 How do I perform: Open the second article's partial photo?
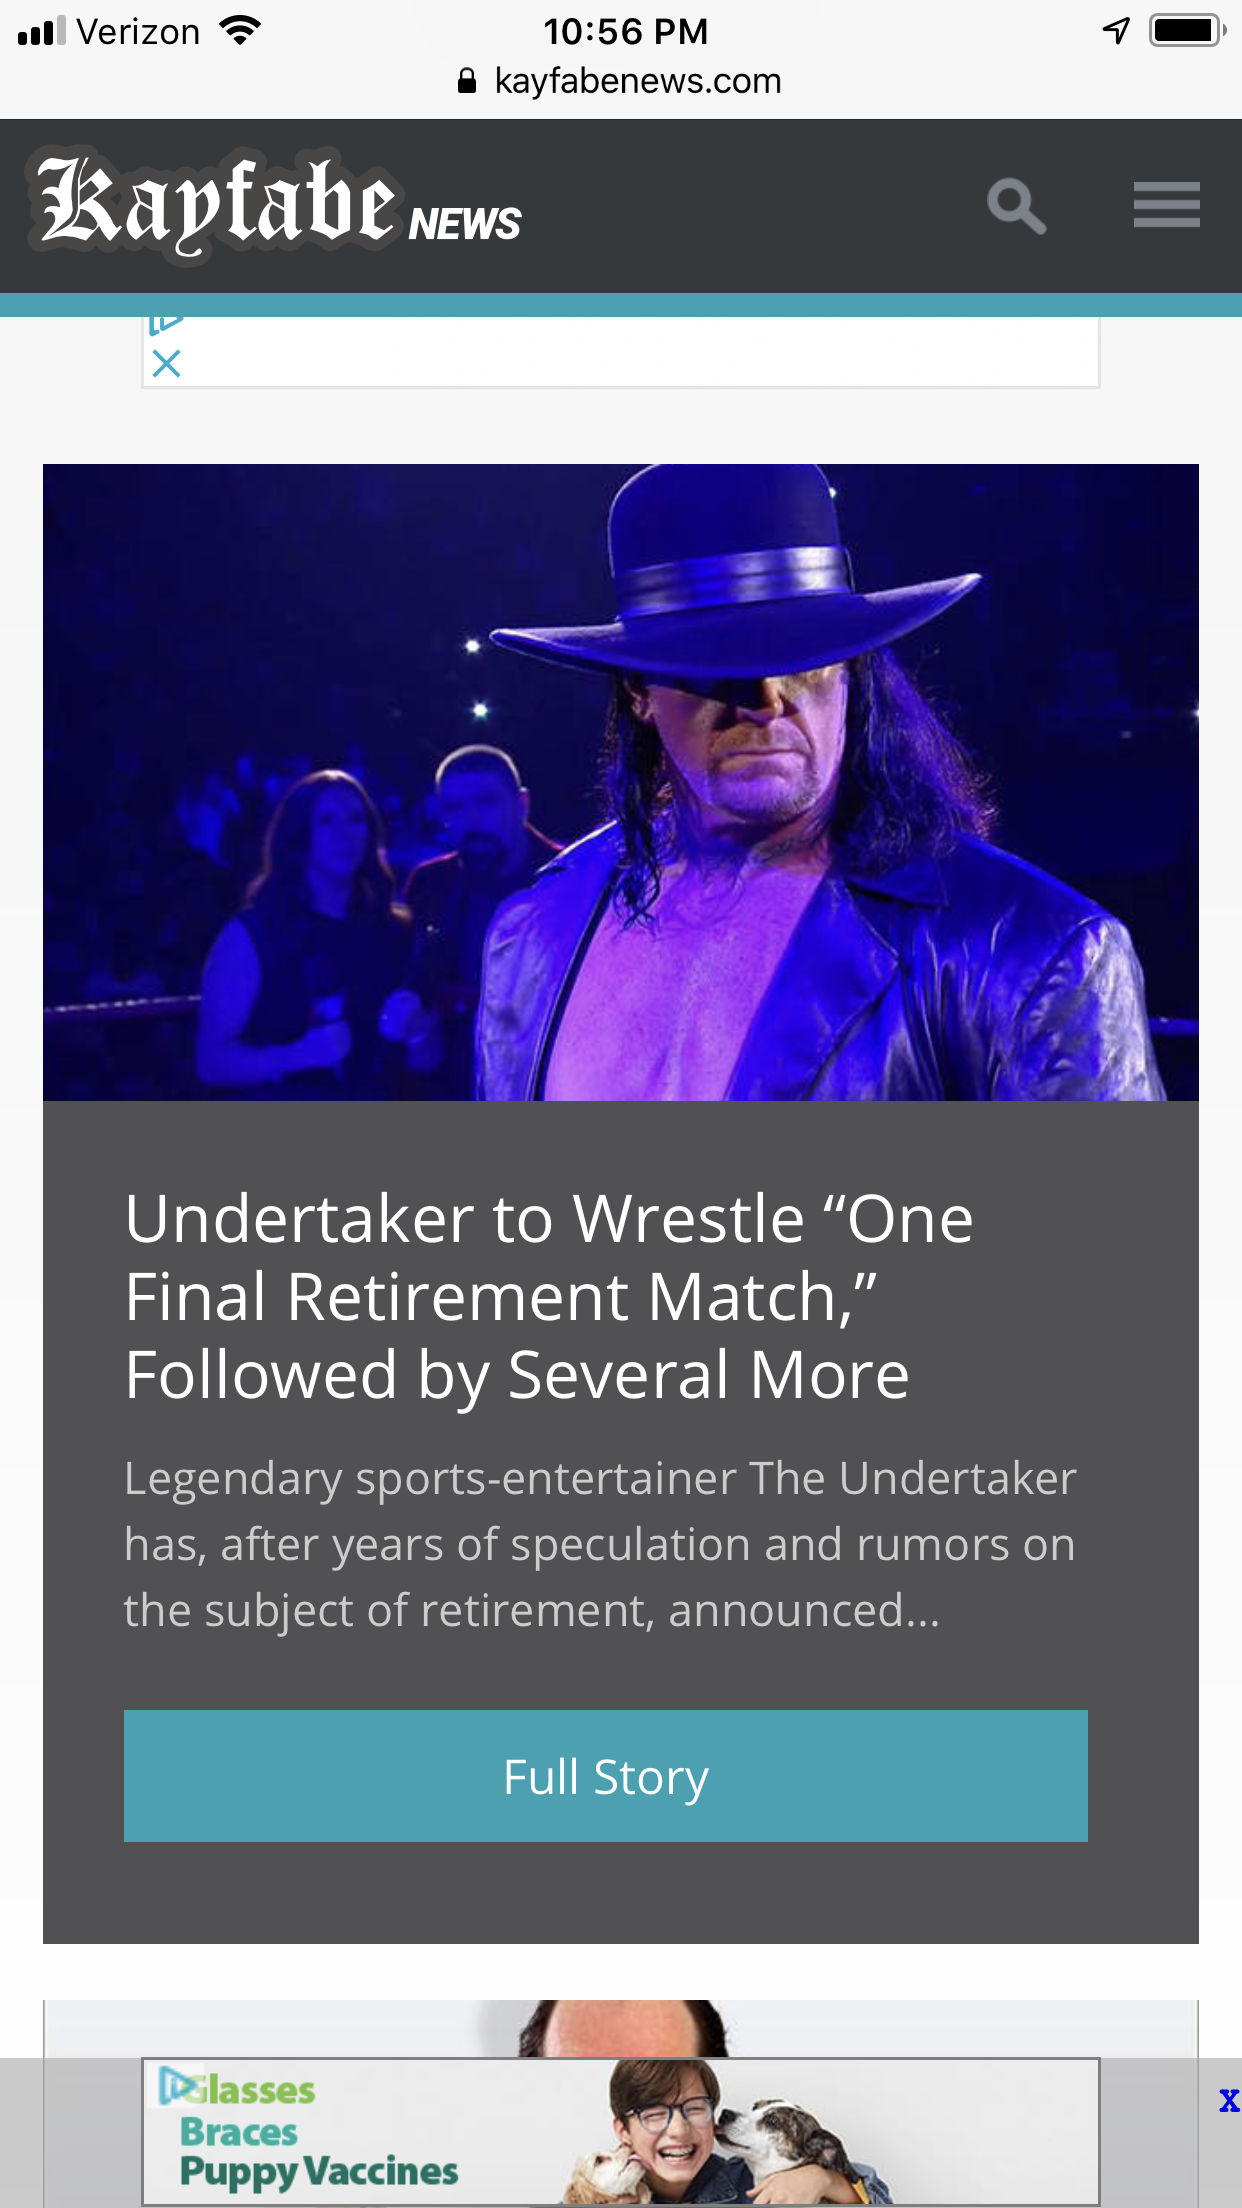(x=621, y=2028)
